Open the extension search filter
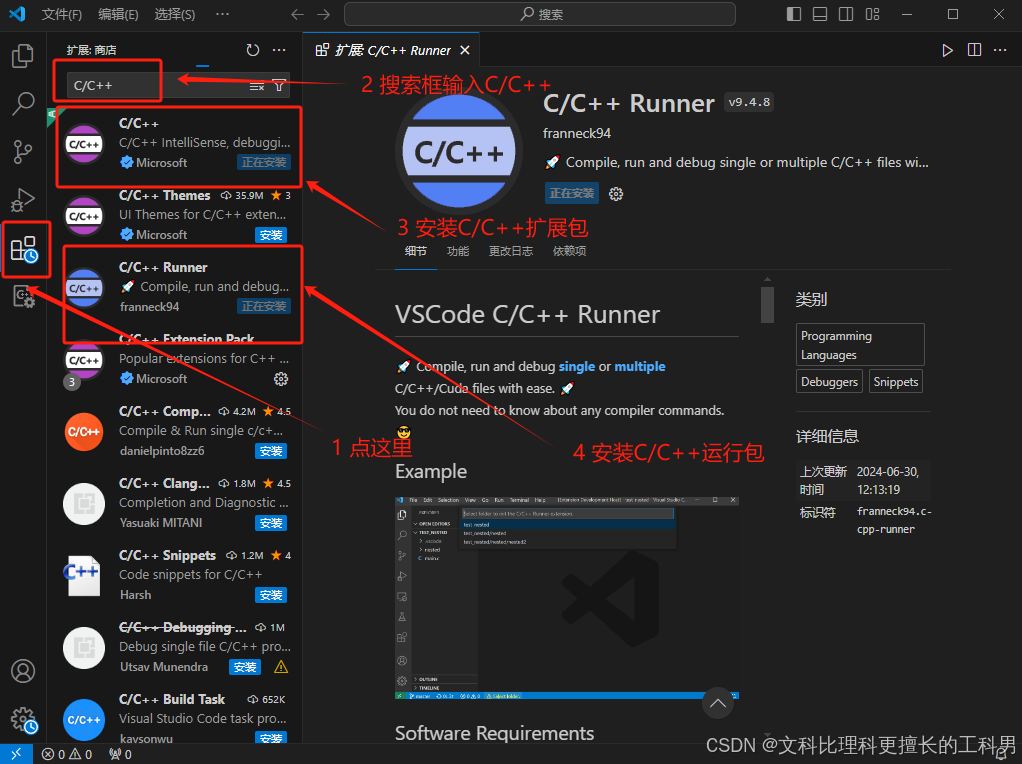 279,85
